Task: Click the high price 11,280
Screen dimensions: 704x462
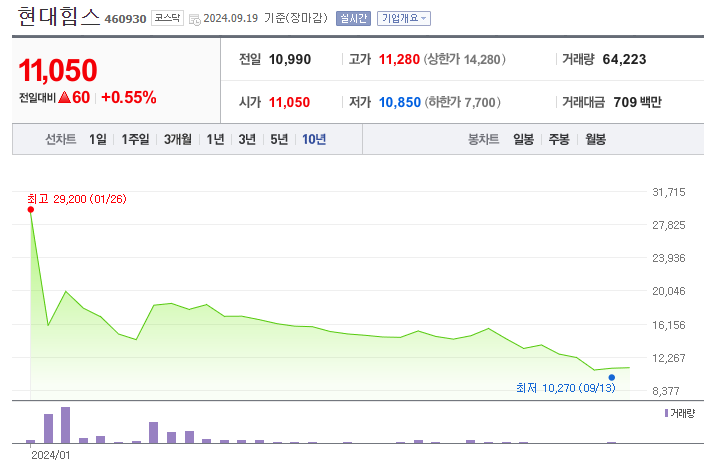Action: click(x=399, y=59)
